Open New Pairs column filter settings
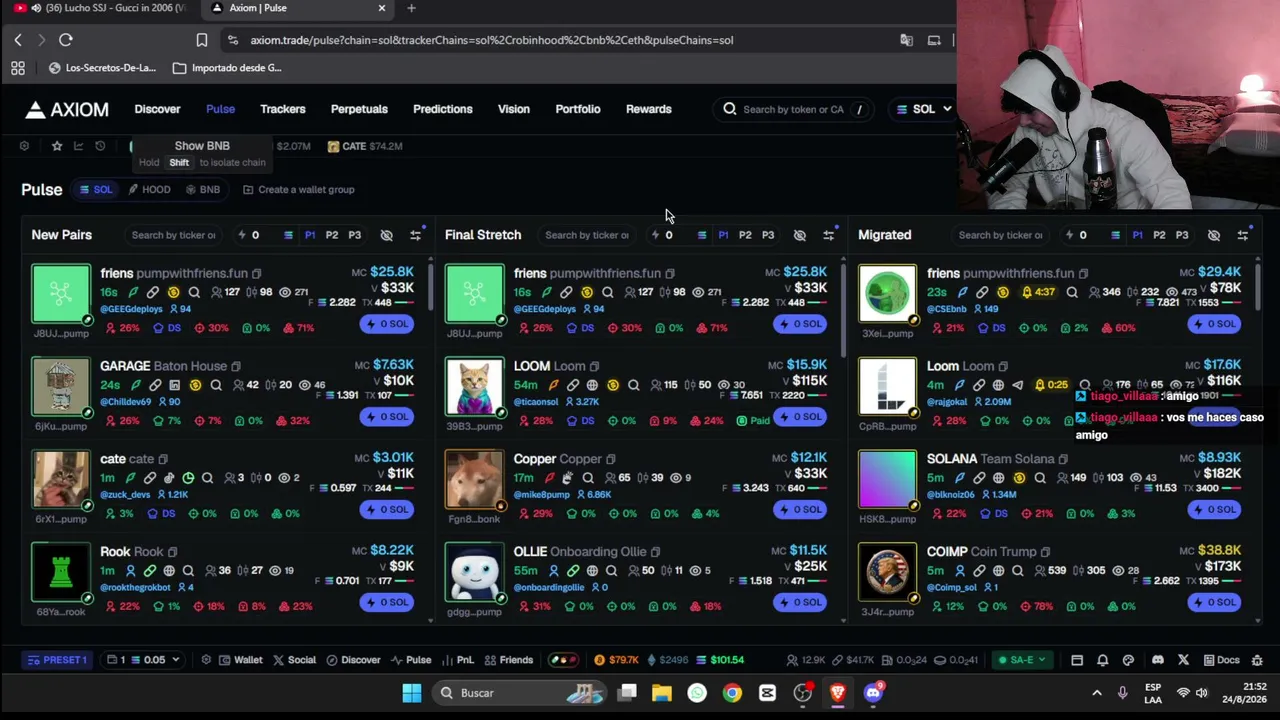Viewport: 1280px width, 720px height. (415, 235)
